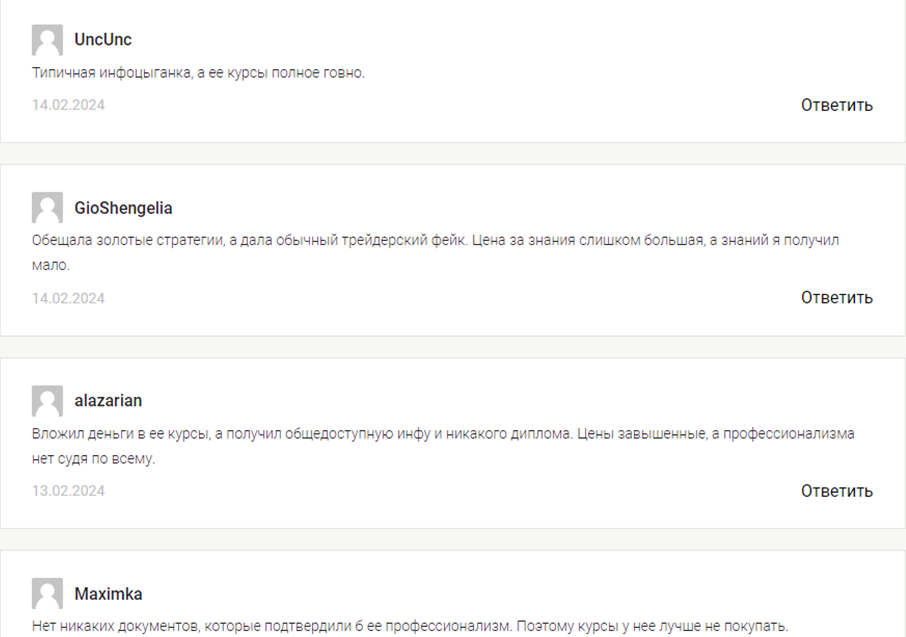Click UncUnc's avatar icon

click(47, 40)
